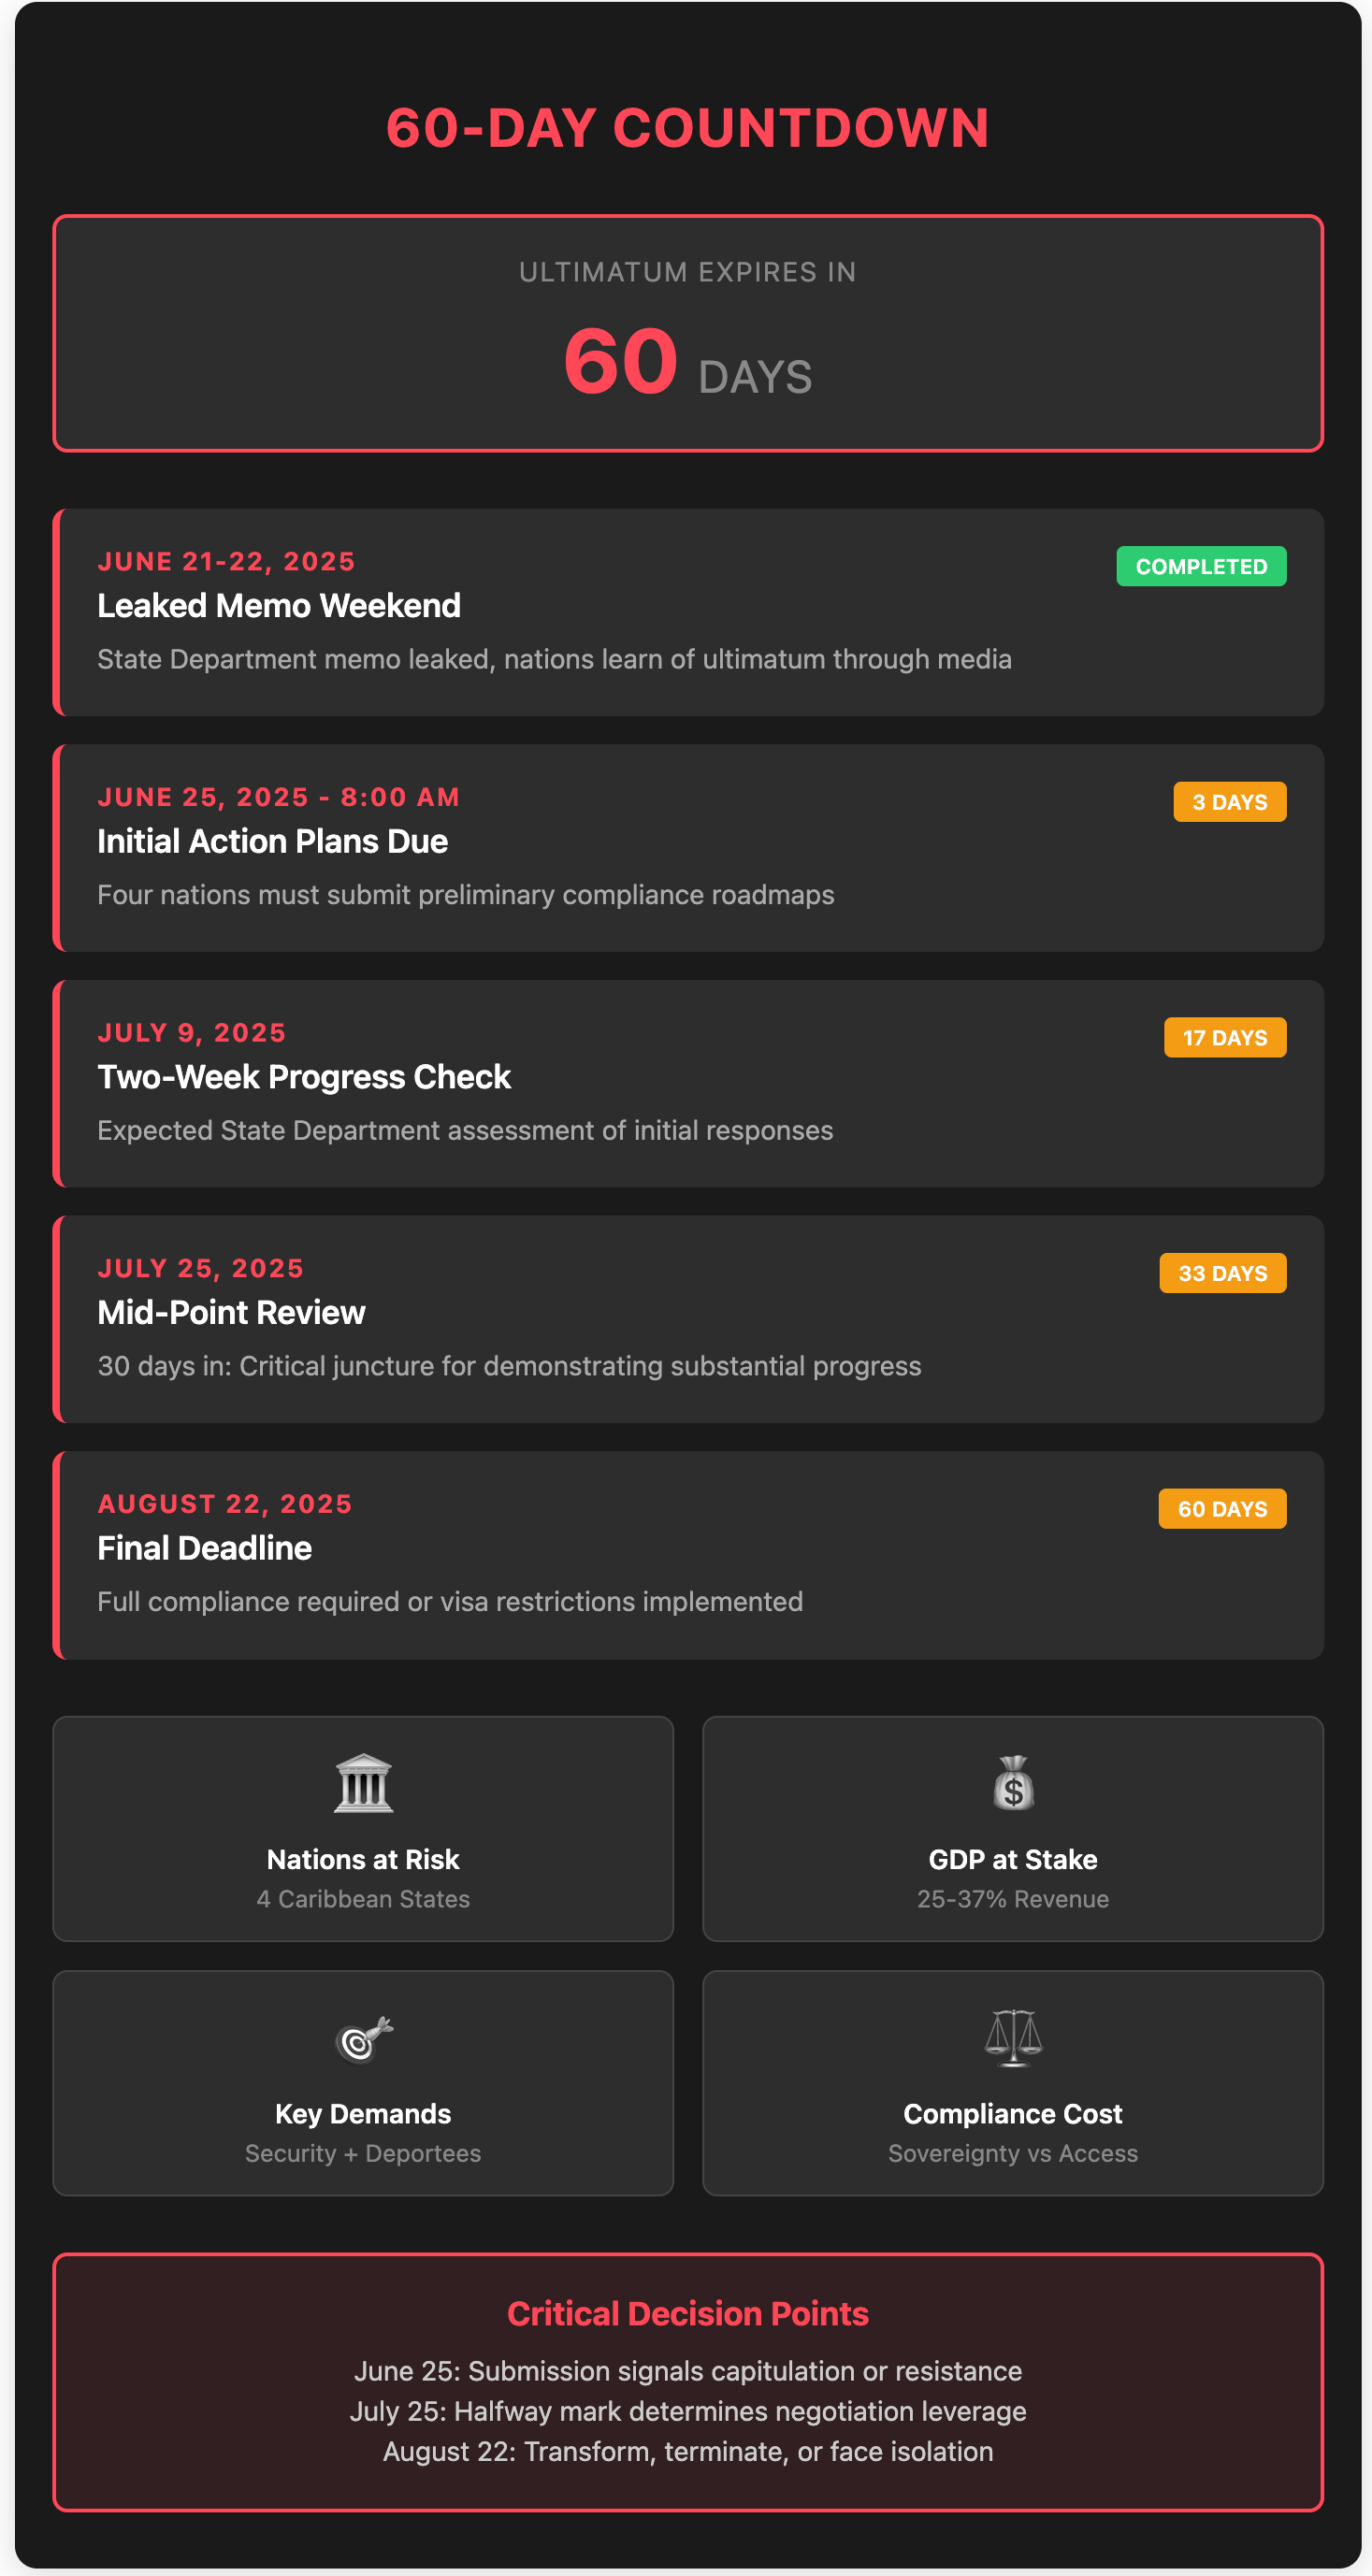Image resolution: width=1372 pixels, height=2576 pixels.
Task: Select the 33 DAYS badge
Action: (x=1222, y=1273)
